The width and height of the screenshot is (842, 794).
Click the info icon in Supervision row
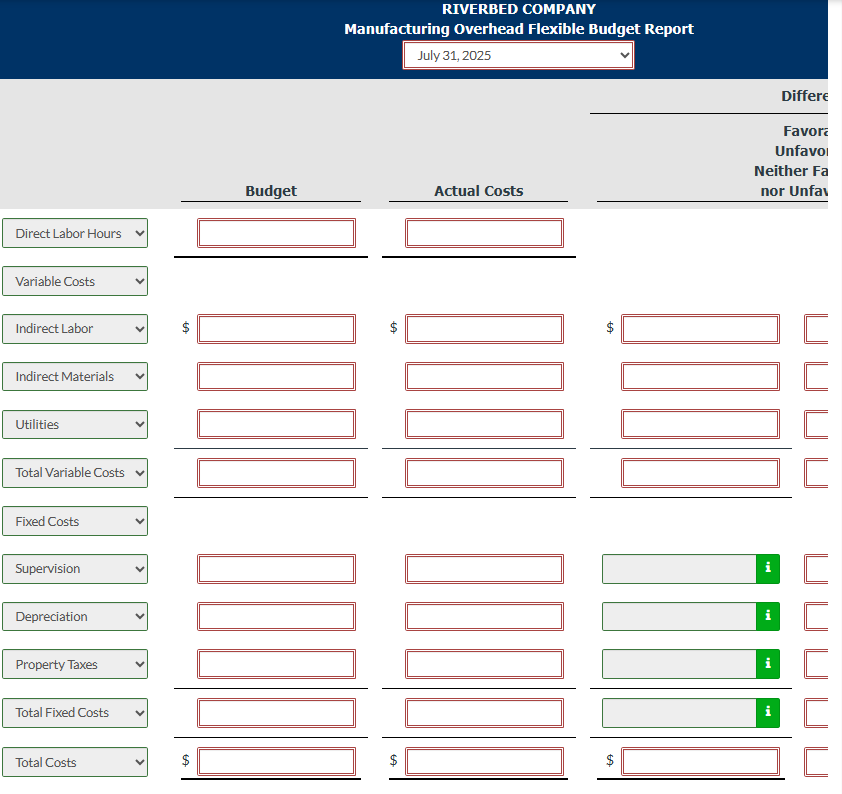[767, 569]
